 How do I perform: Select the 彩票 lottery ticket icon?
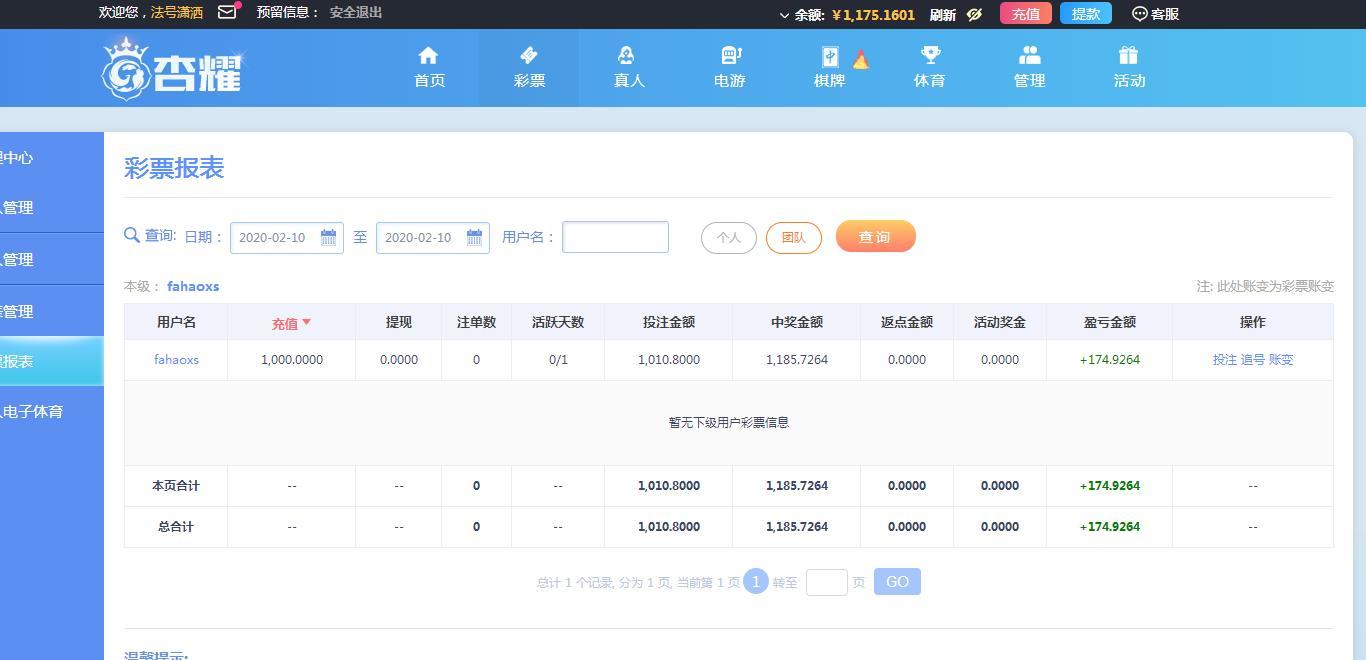click(x=528, y=55)
